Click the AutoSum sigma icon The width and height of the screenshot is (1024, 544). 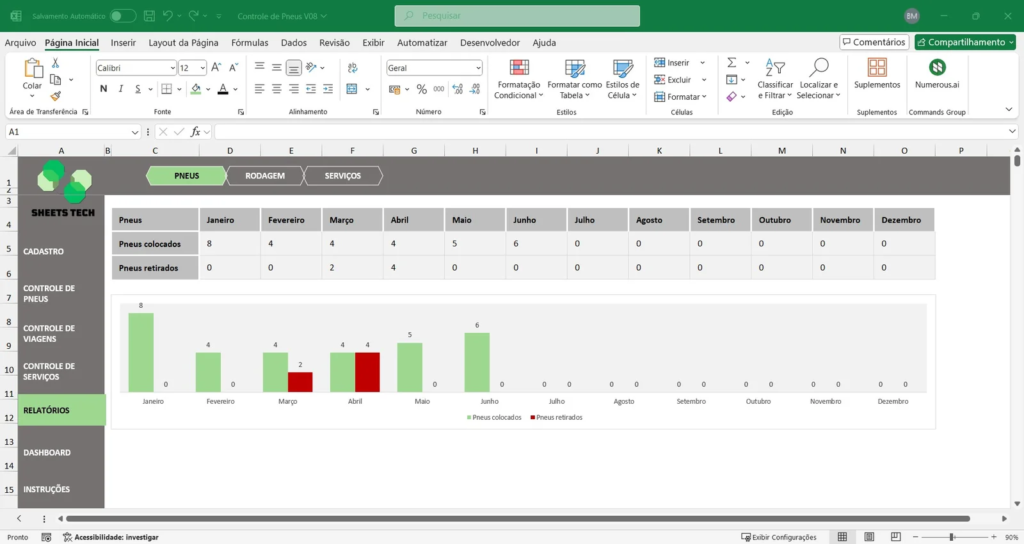click(x=731, y=62)
